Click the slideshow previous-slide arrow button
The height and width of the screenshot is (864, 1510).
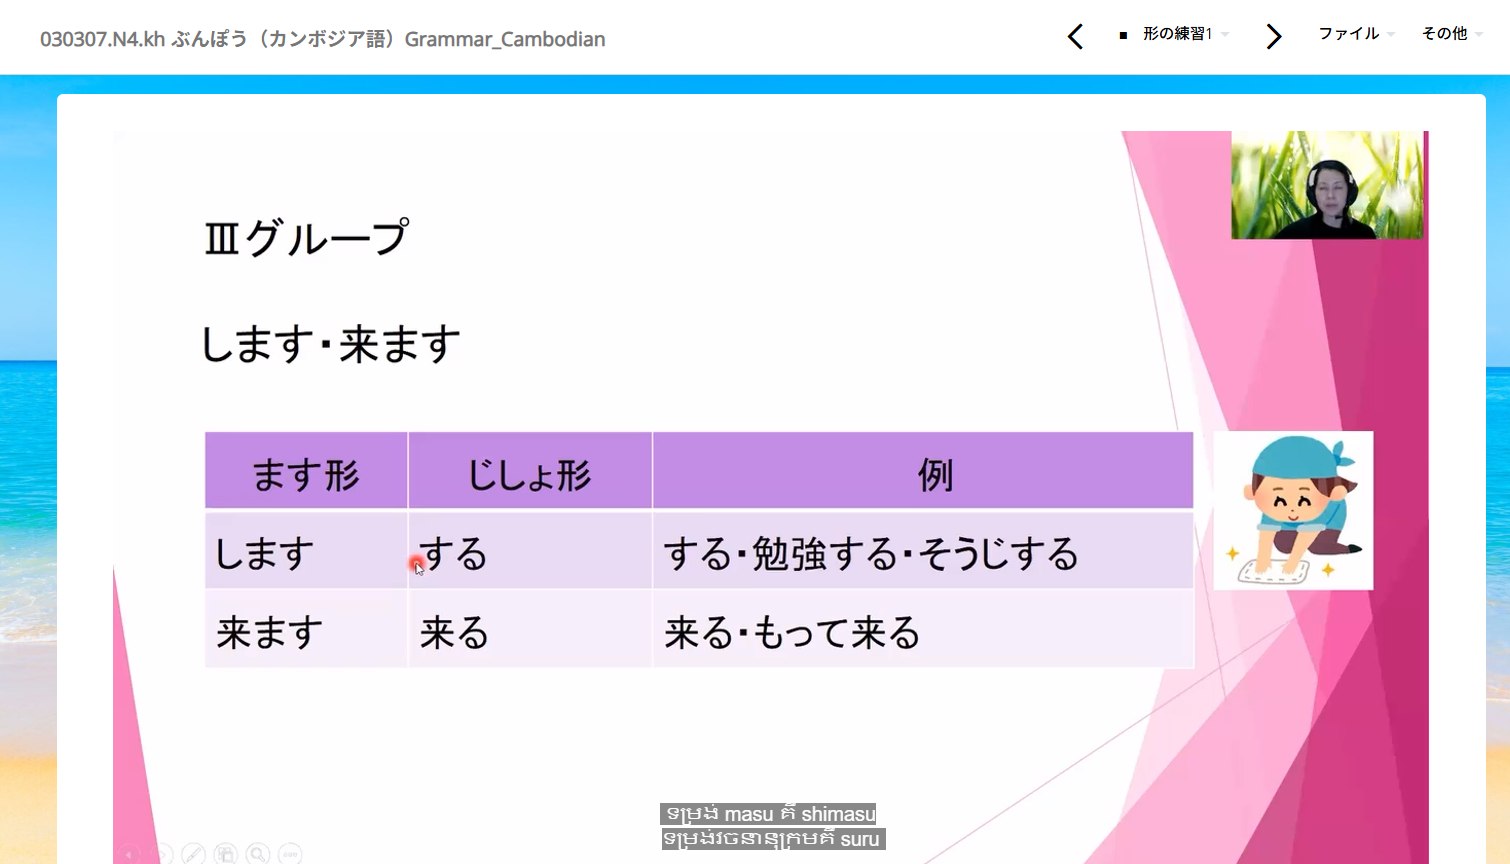[x=130, y=854]
